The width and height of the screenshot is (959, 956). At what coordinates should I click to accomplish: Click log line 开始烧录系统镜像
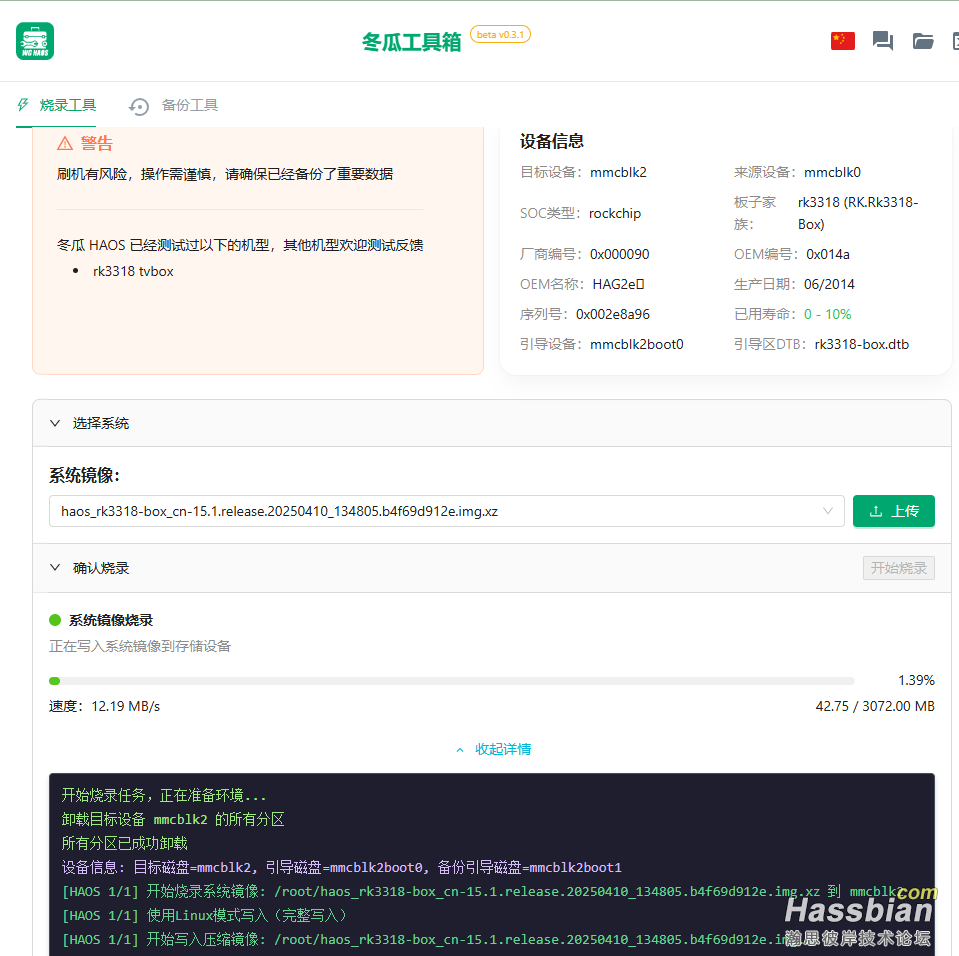pyautogui.click(x=483, y=892)
